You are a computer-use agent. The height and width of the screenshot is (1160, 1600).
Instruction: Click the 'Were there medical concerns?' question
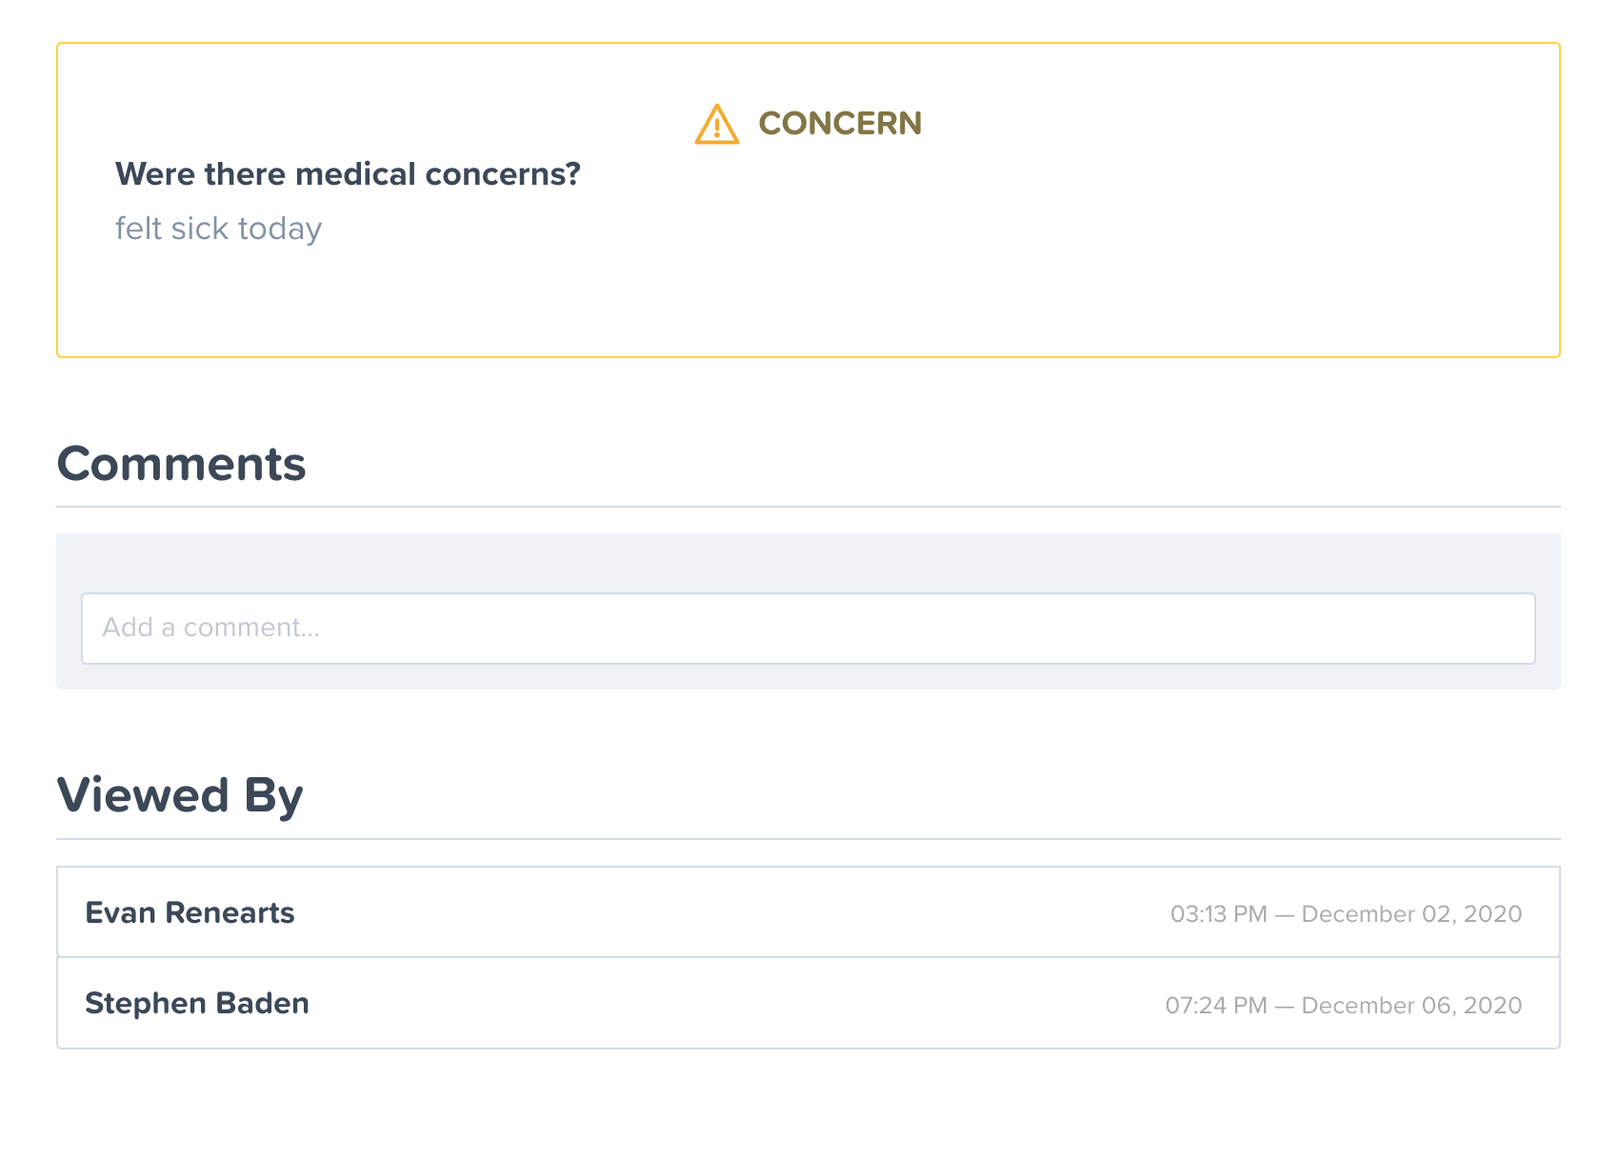pyautogui.click(x=348, y=174)
